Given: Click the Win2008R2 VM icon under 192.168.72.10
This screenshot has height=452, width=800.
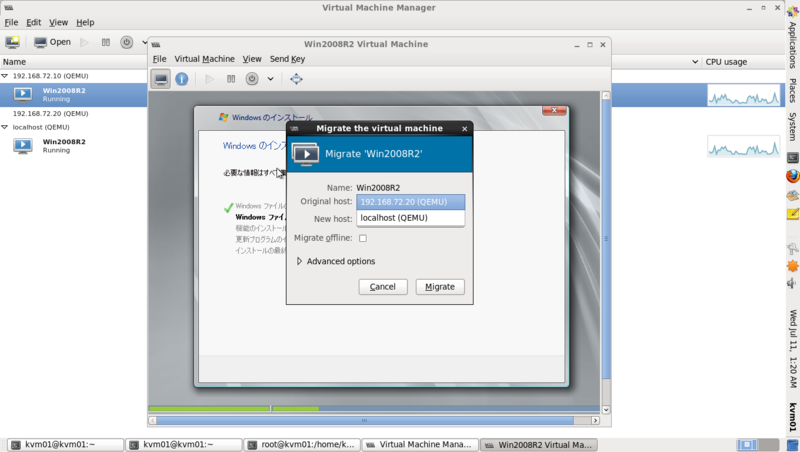Looking at the screenshot, I should tap(22, 94).
